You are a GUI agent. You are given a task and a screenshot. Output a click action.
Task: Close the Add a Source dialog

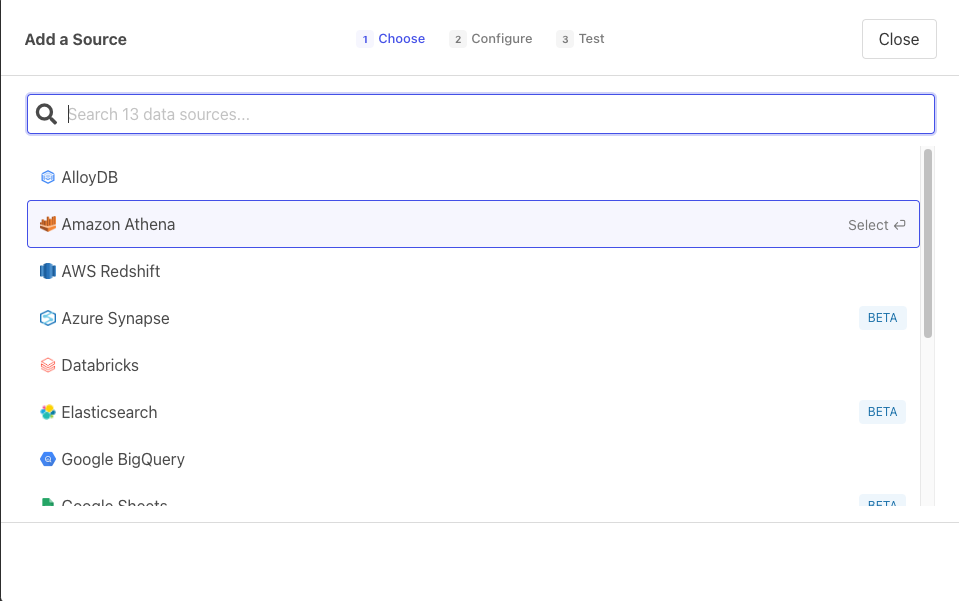(x=898, y=39)
